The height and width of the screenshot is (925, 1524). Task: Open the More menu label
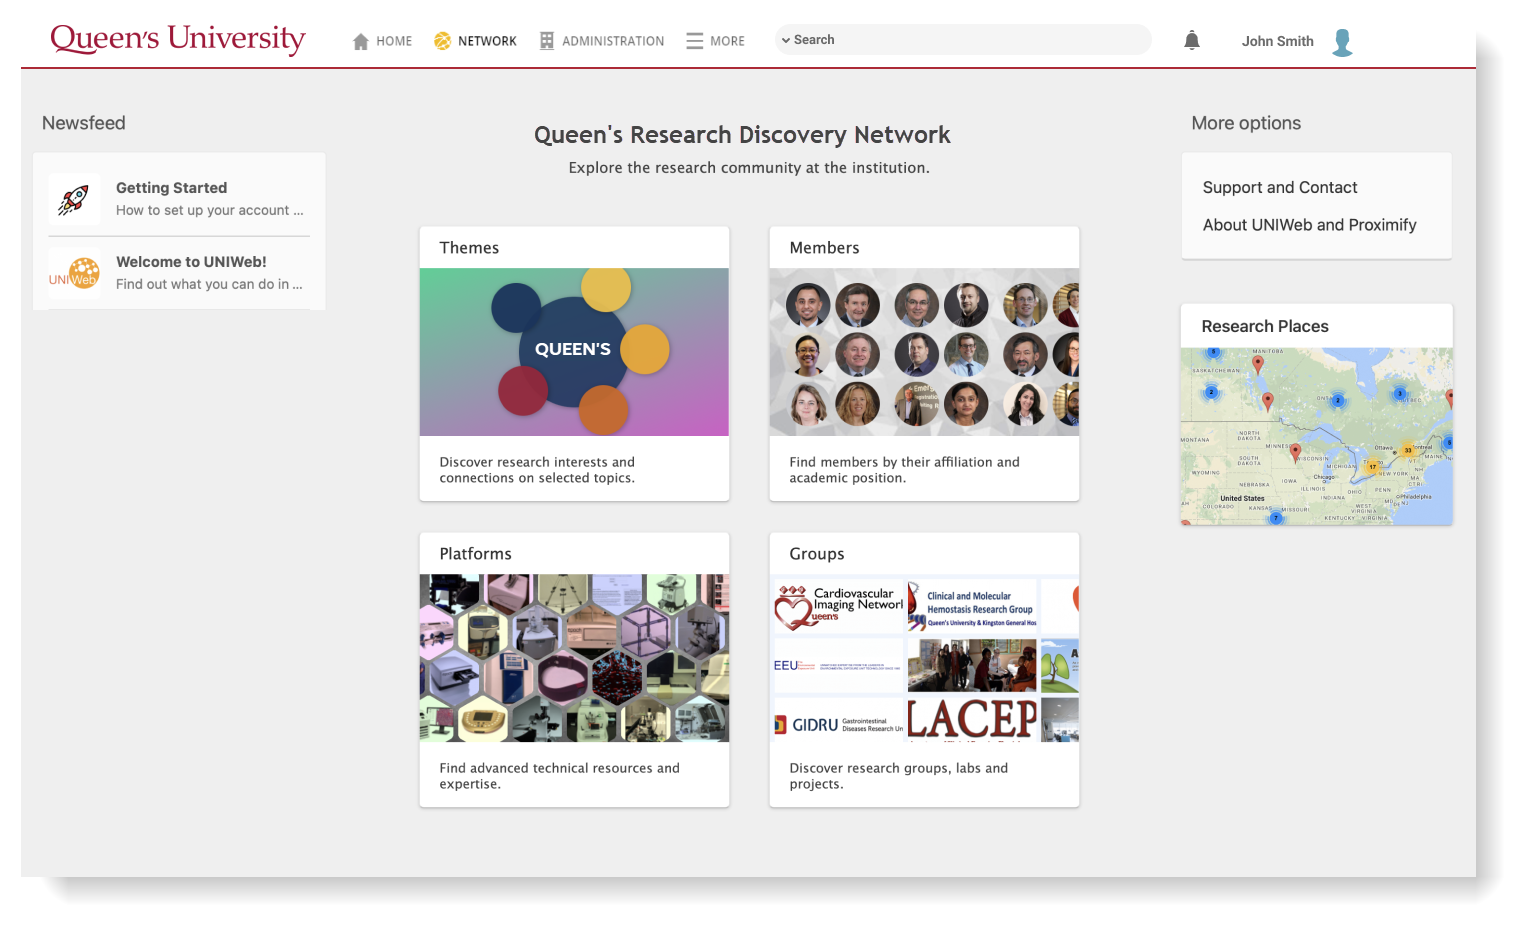tap(727, 41)
